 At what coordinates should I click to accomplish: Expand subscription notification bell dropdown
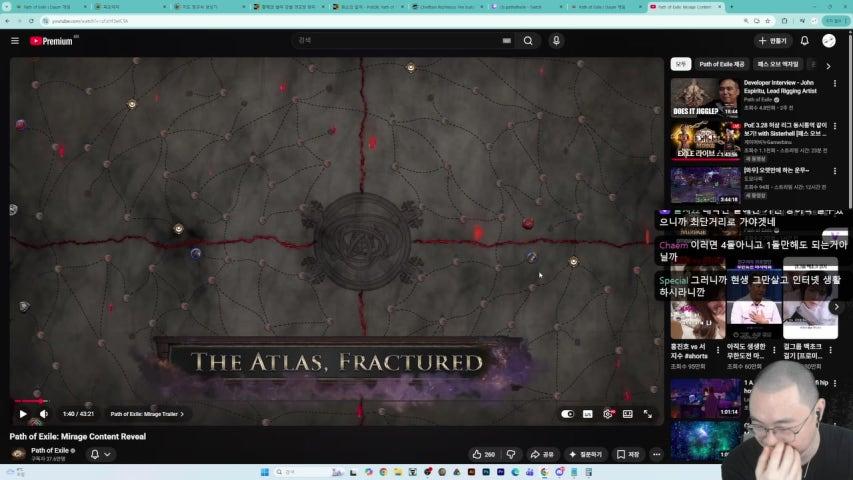click(100, 454)
